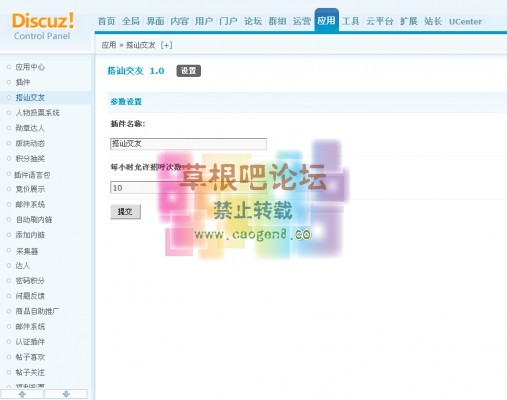The height and width of the screenshot is (400, 507).
Task: Open the 工具 tab
Action: (351, 21)
